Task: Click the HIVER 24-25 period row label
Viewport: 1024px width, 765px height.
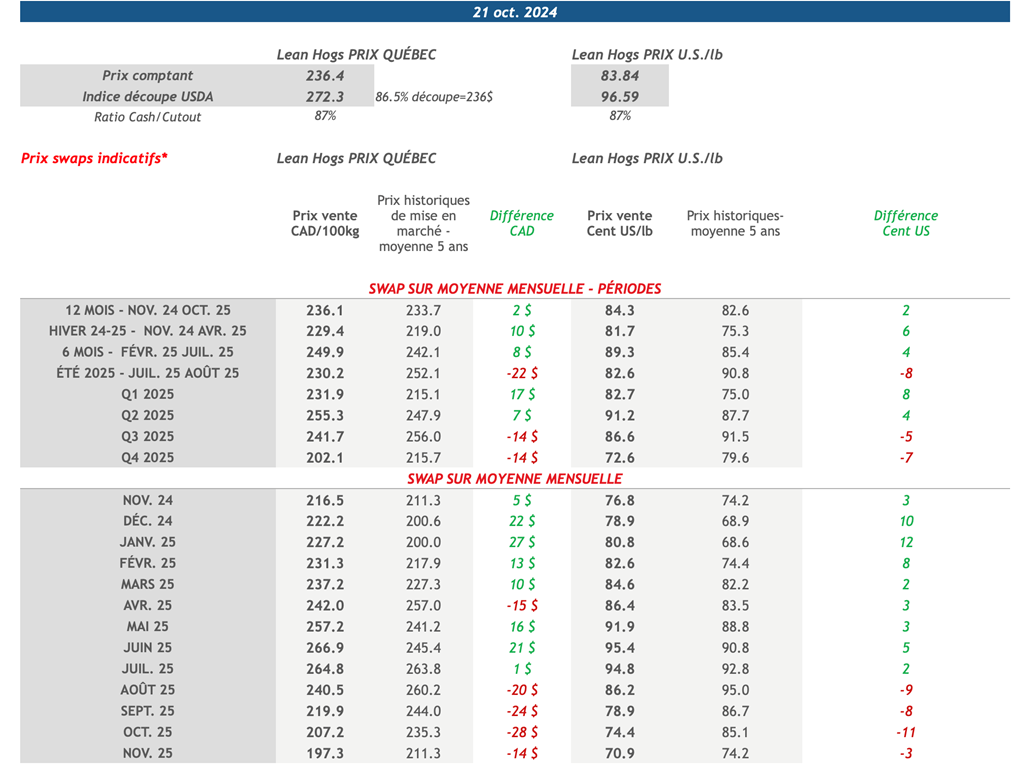Action: pyautogui.click(x=148, y=331)
